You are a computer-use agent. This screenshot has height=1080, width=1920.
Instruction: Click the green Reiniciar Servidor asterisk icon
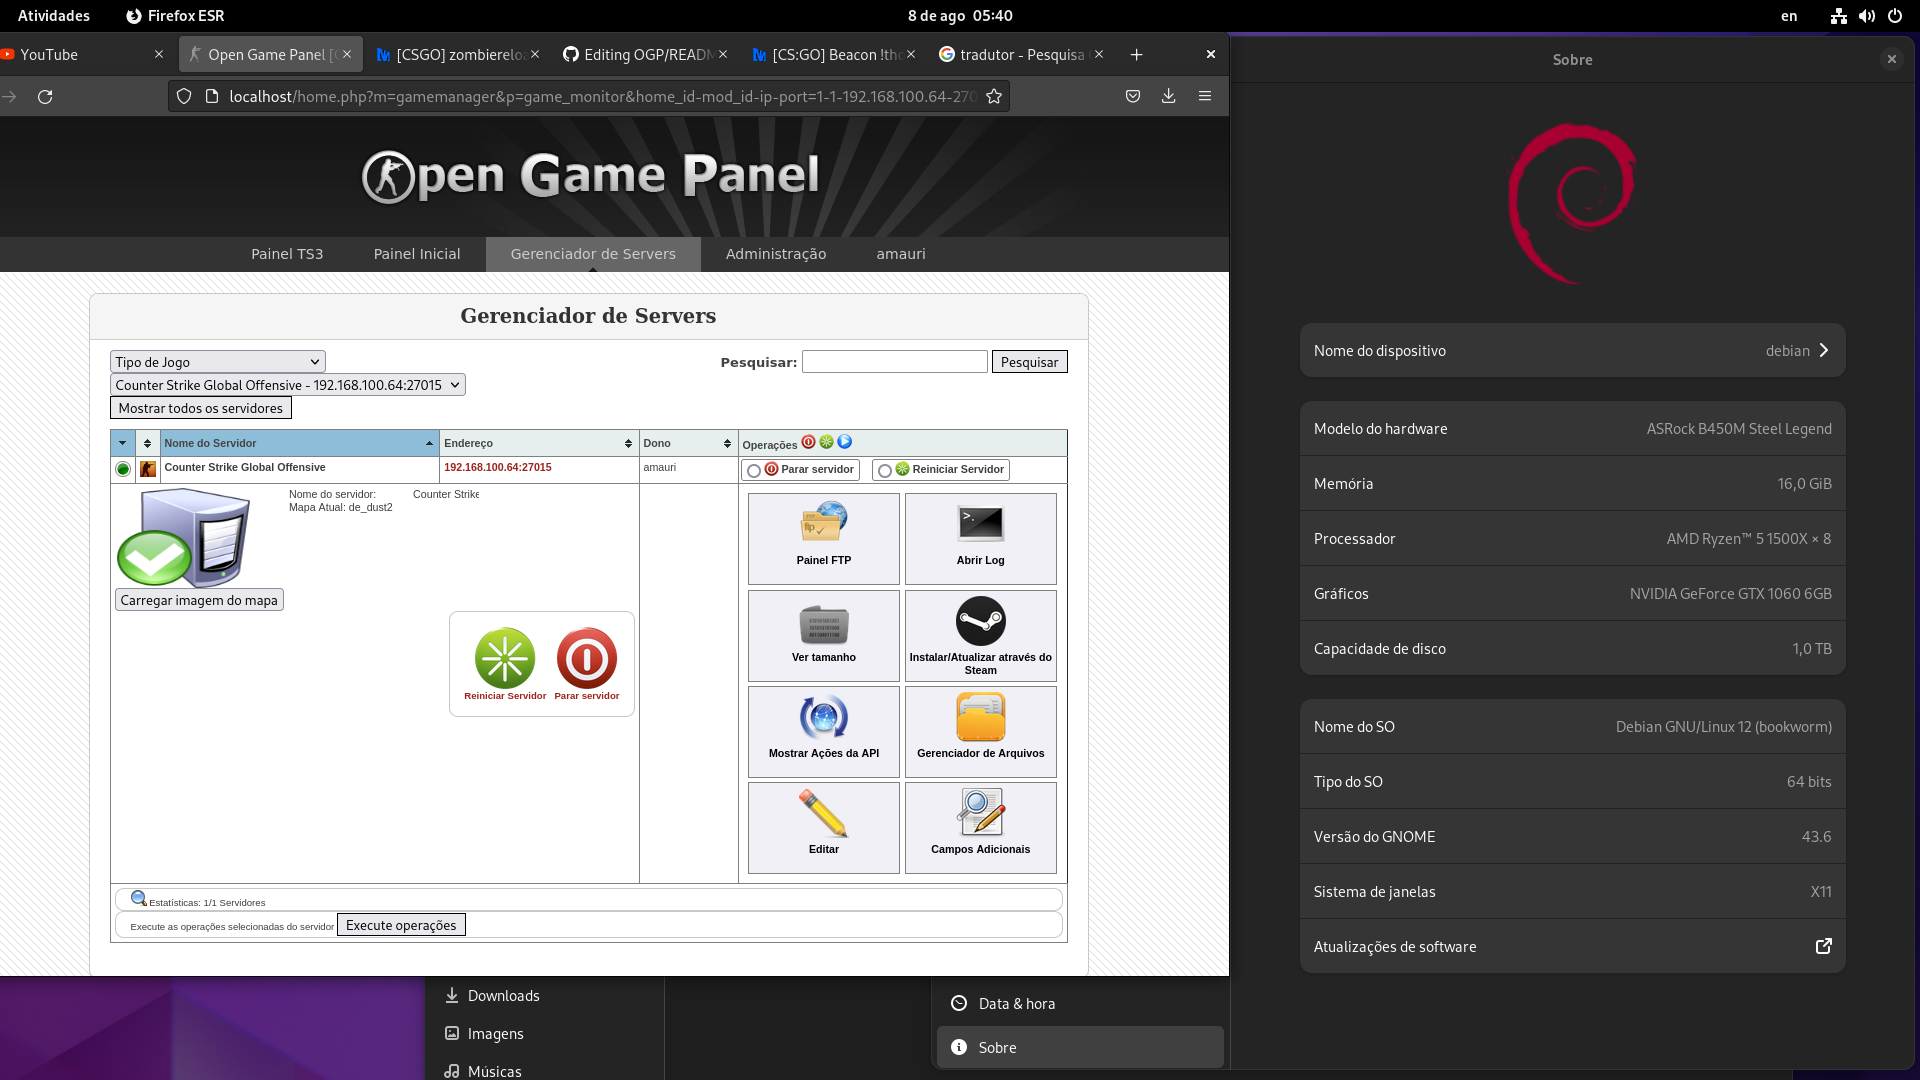[x=505, y=658]
